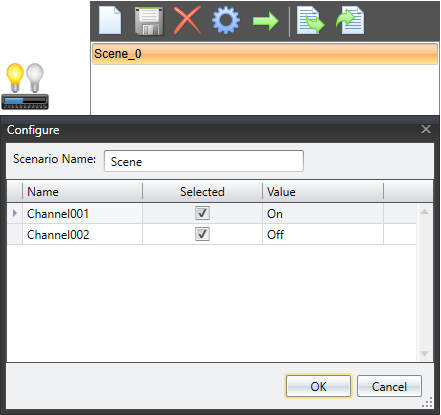Sort by the Selected column header

tap(202, 192)
